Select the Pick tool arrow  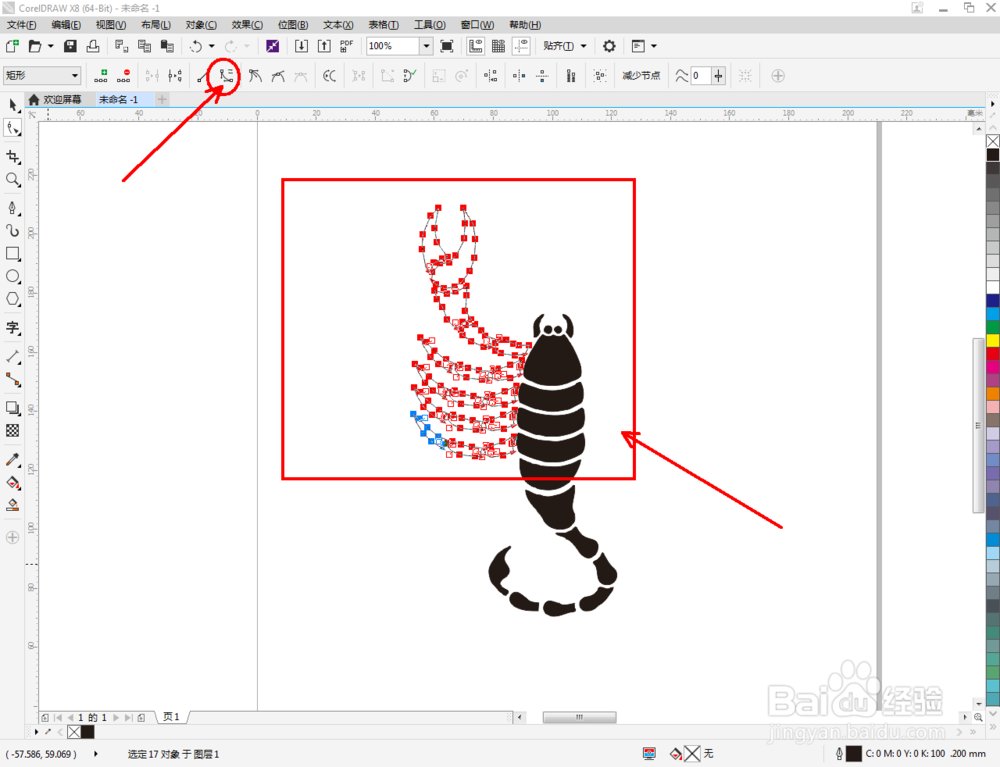(x=13, y=105)
